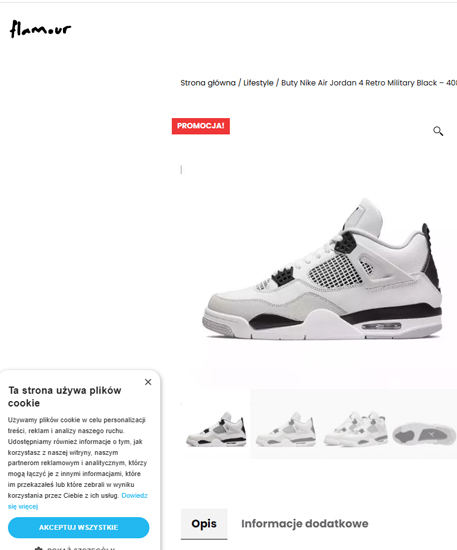Select the second faded shoe thumbnail
The image size is (457, 550).
point(285,429)
